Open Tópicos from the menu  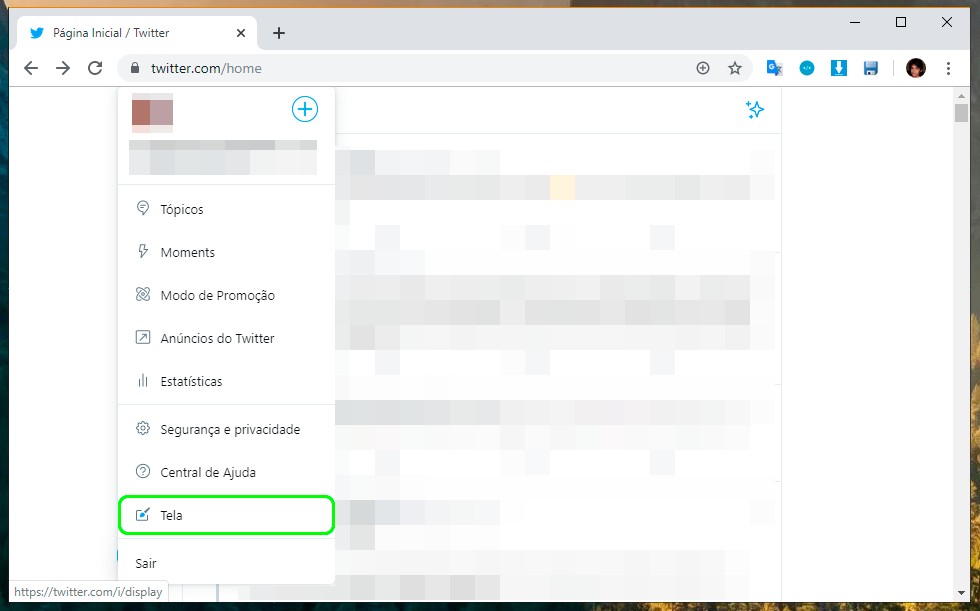click(x=226, y=209)
